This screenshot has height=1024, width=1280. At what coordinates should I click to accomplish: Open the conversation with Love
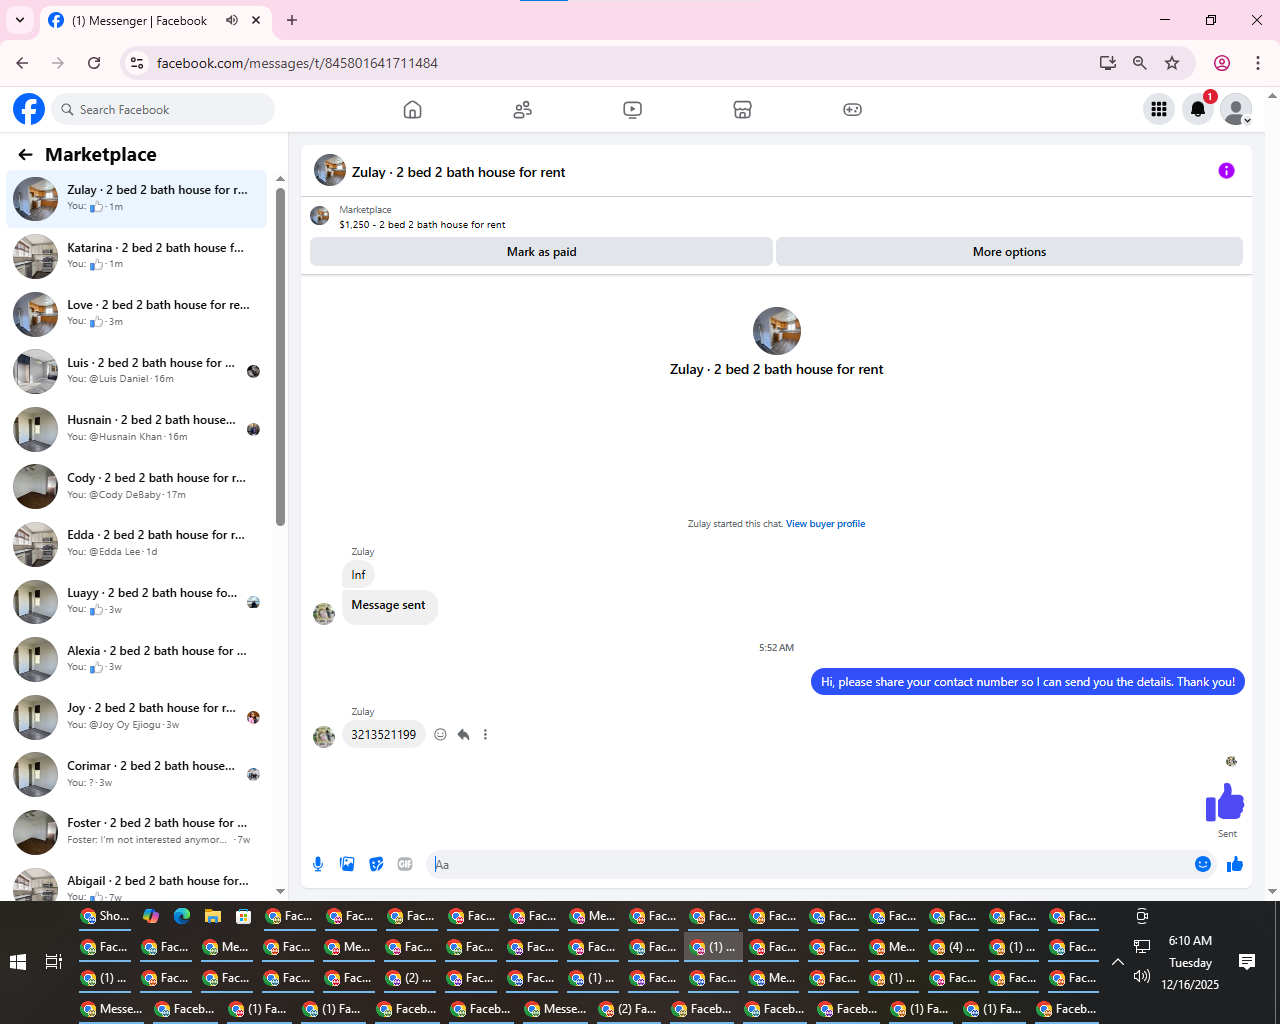coord(137,314)
